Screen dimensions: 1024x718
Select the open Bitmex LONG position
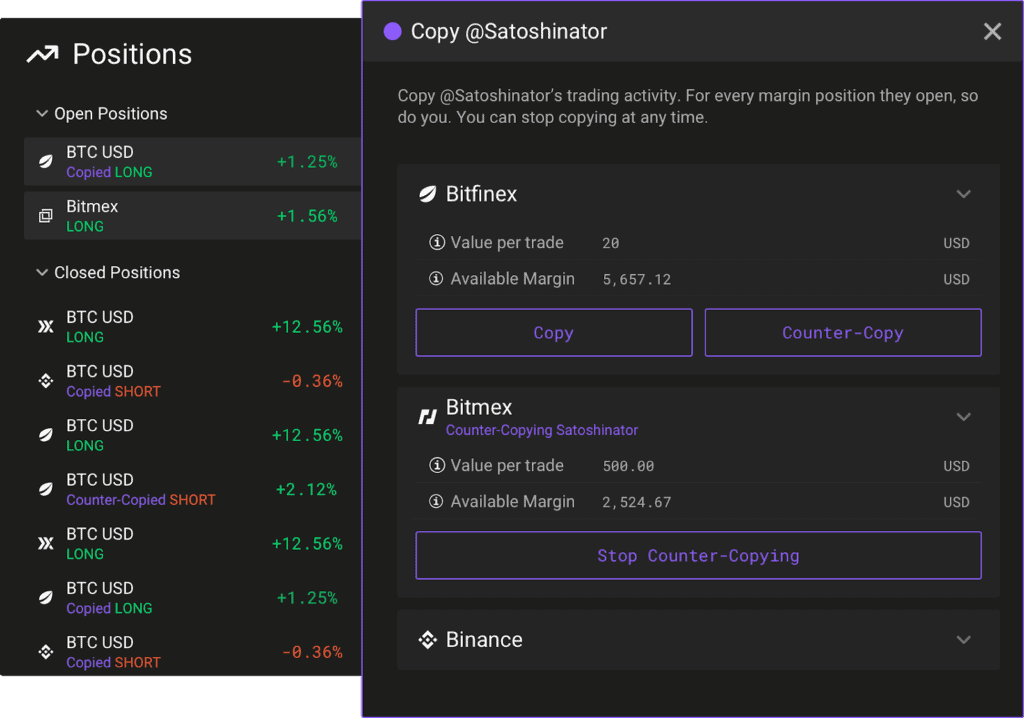pyautogui.click(x=190, y=216)
